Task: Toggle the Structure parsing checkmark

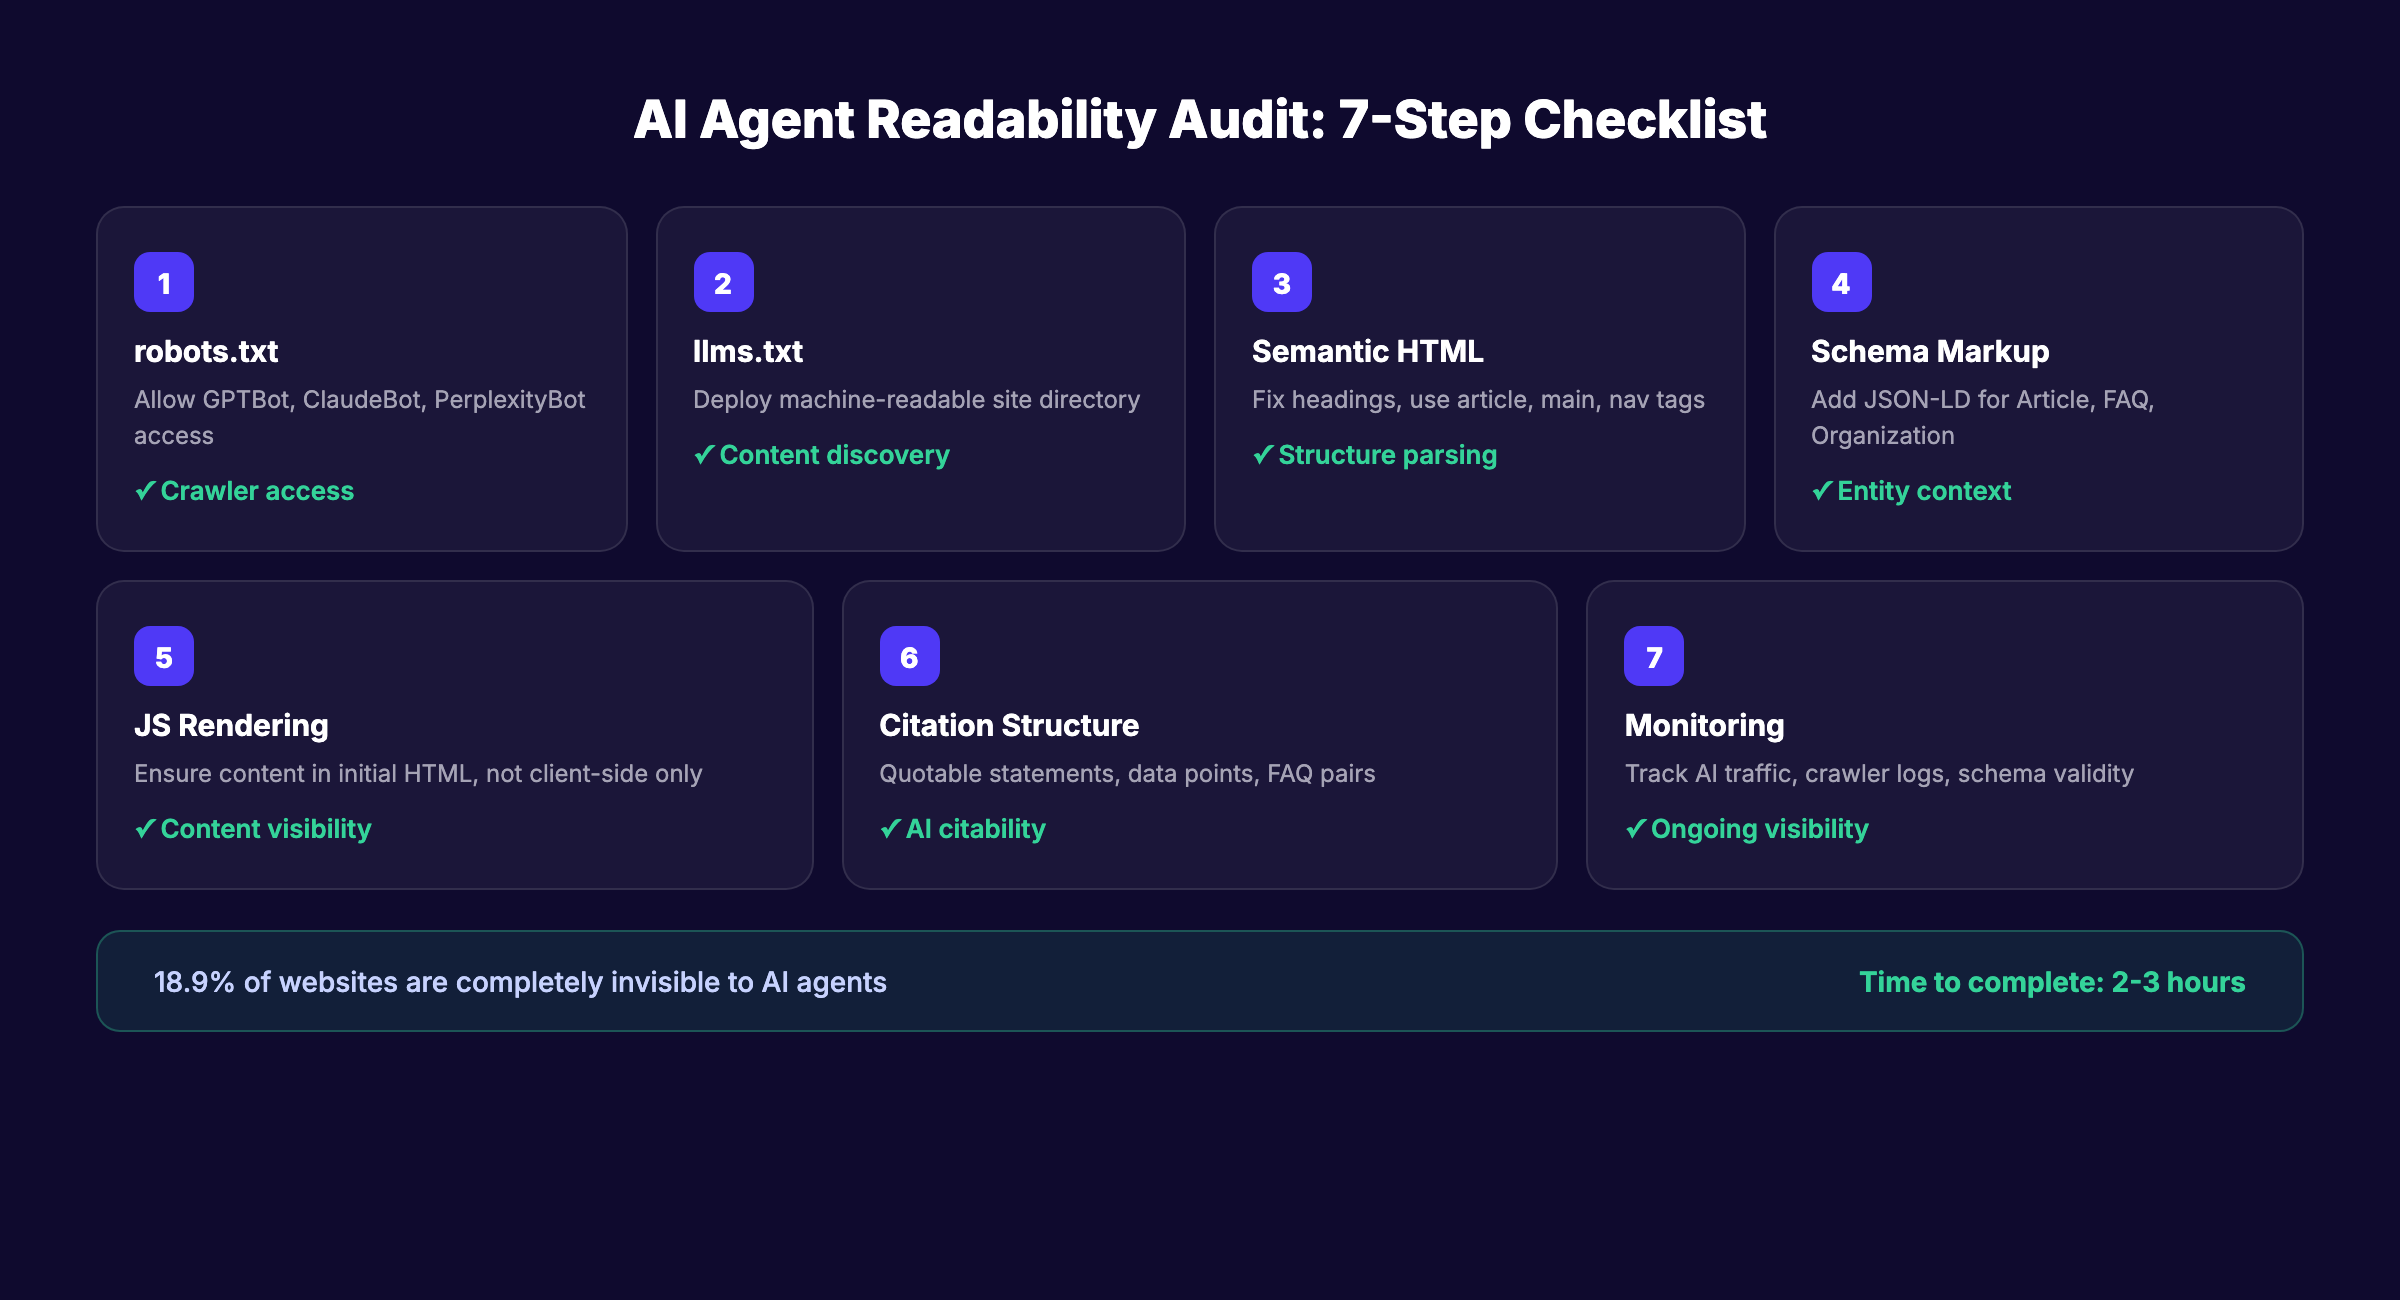Action: point(1374,455)
